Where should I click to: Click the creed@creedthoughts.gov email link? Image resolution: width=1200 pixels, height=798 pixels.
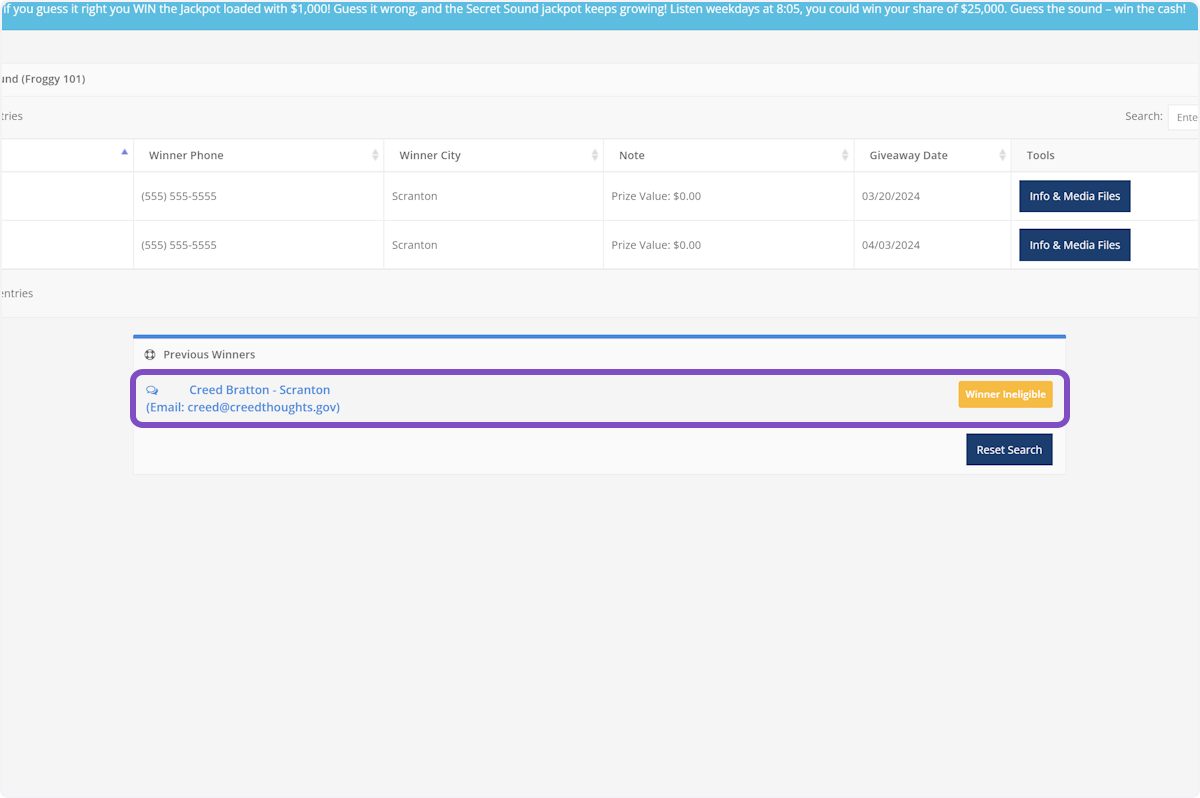pyautogui.click(x=243, y=407)
